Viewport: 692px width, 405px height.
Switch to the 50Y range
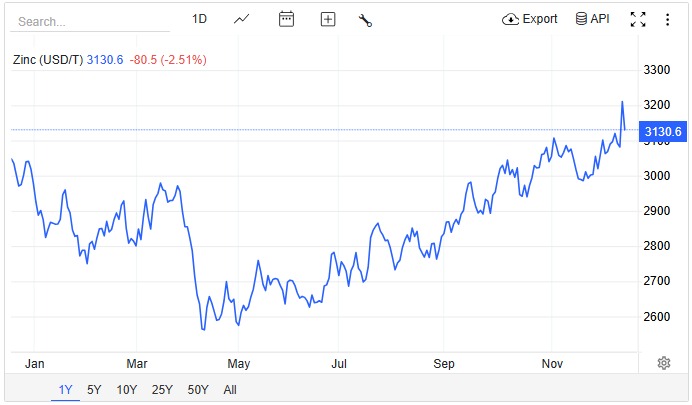[x=198, y=390]
